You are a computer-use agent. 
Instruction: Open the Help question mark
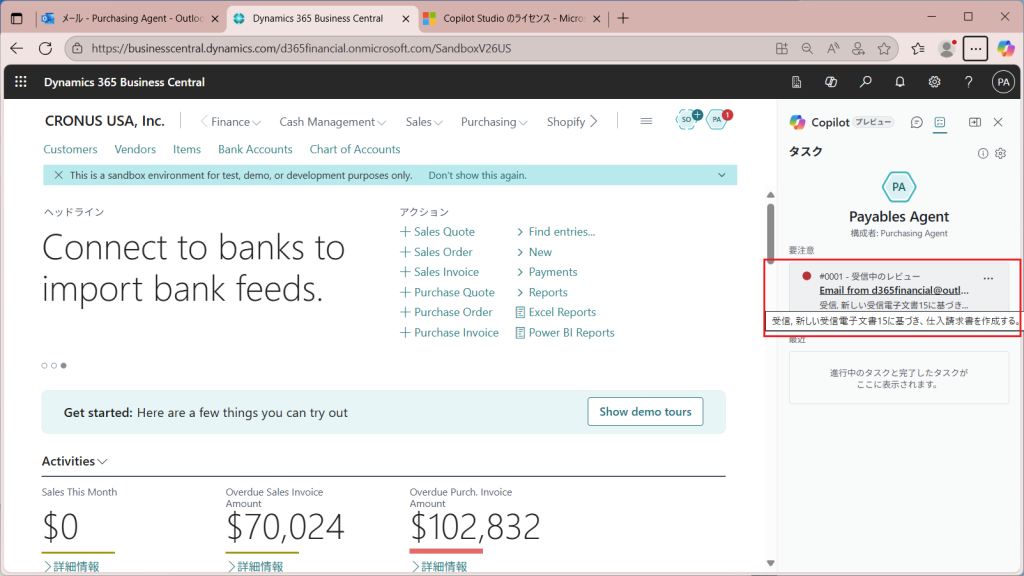pyautogui.click(x=968, y=82)
